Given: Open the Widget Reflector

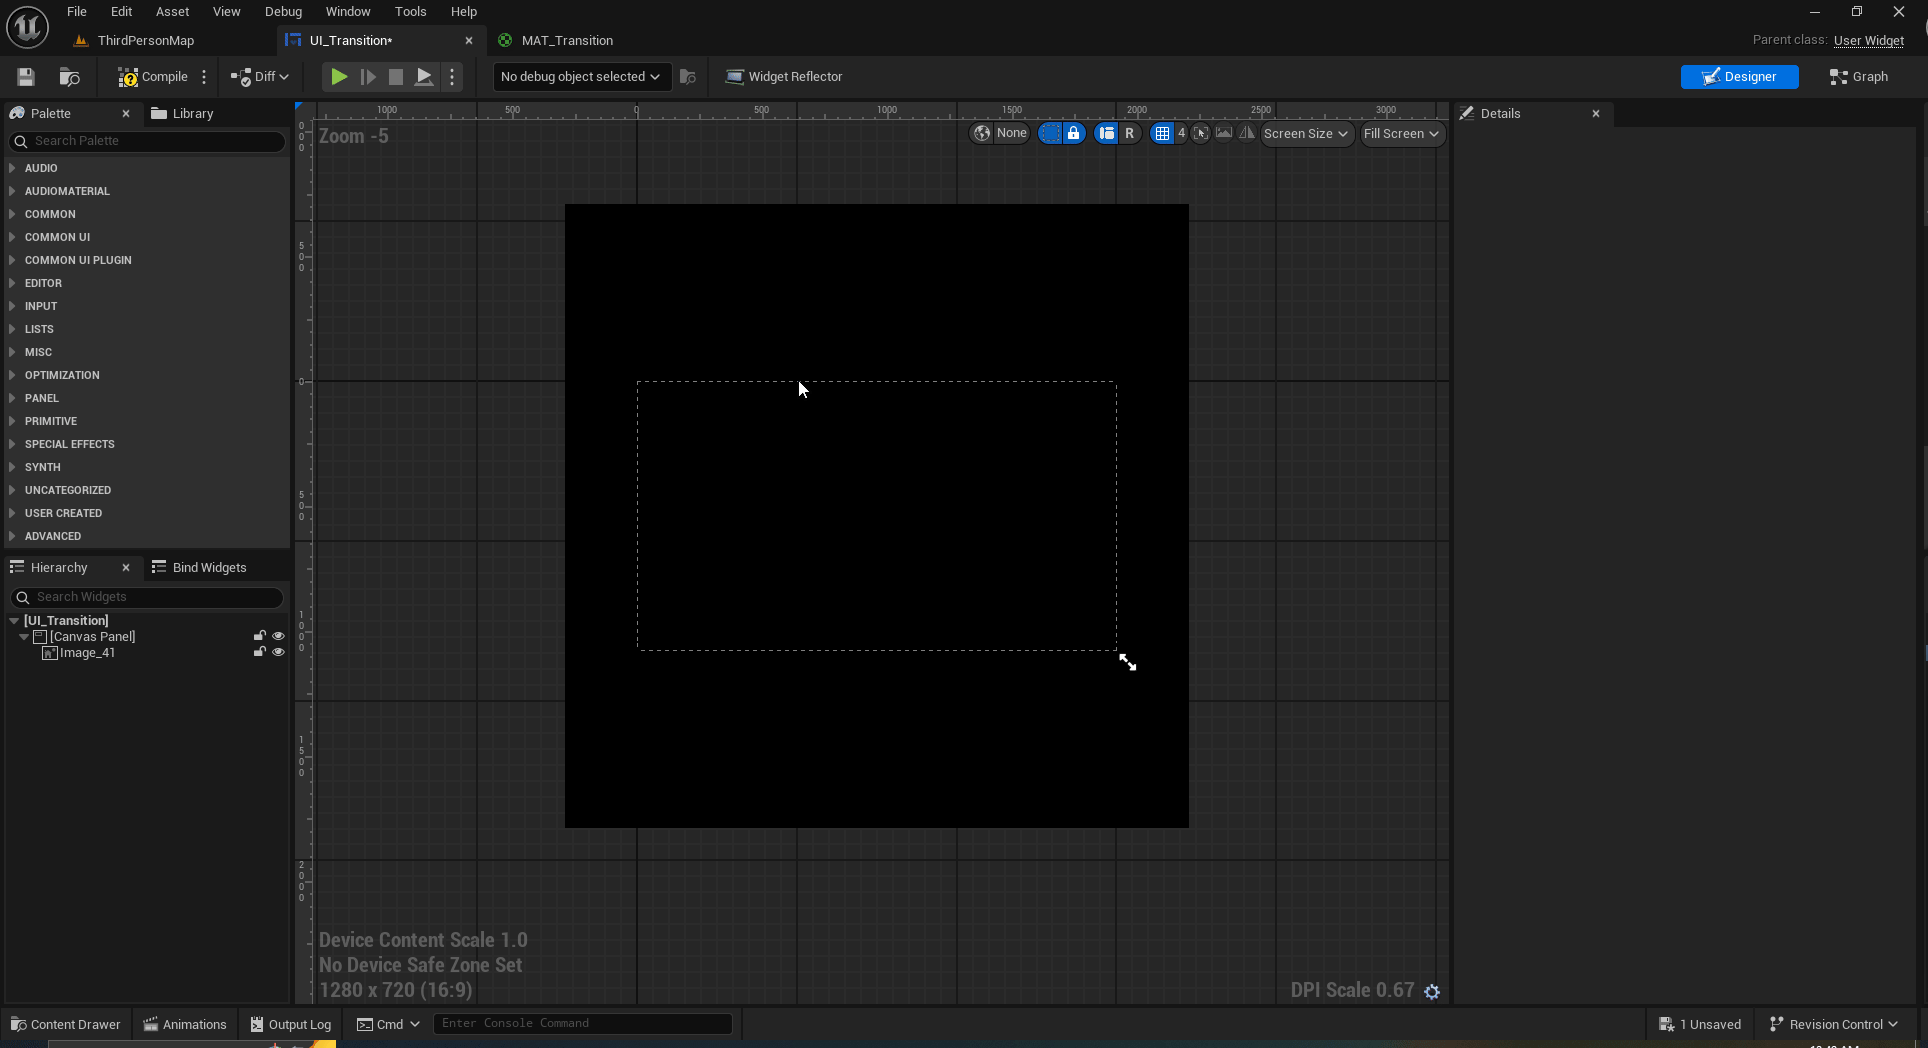Looking at the screenshot, I should (784, 77).
